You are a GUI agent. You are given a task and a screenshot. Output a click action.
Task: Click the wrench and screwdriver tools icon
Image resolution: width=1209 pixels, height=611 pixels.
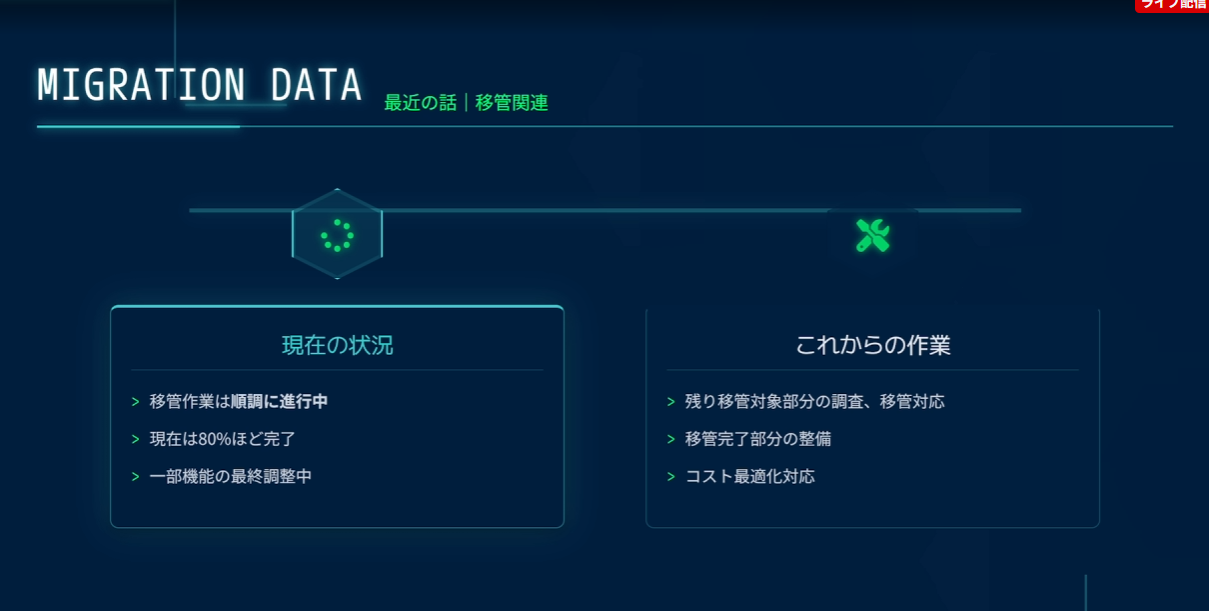872,235
